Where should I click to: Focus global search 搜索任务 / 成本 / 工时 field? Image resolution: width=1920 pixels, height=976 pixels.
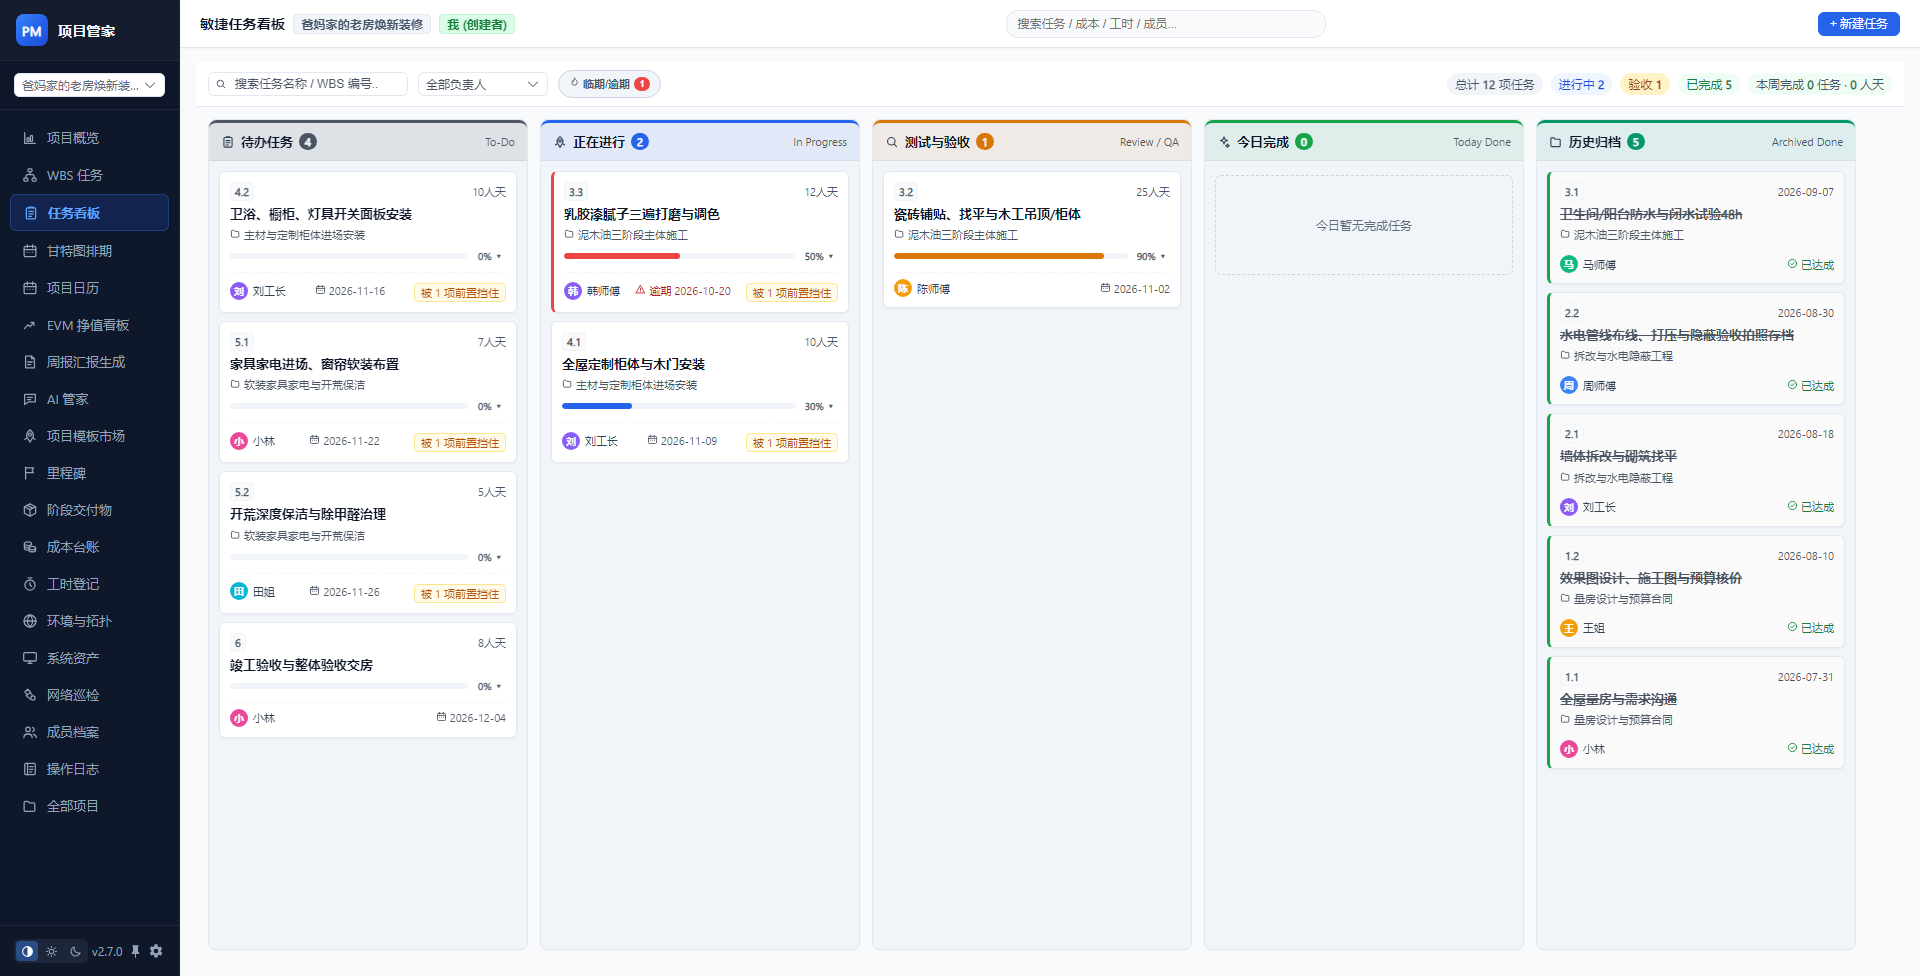(x=1165, y=23)
